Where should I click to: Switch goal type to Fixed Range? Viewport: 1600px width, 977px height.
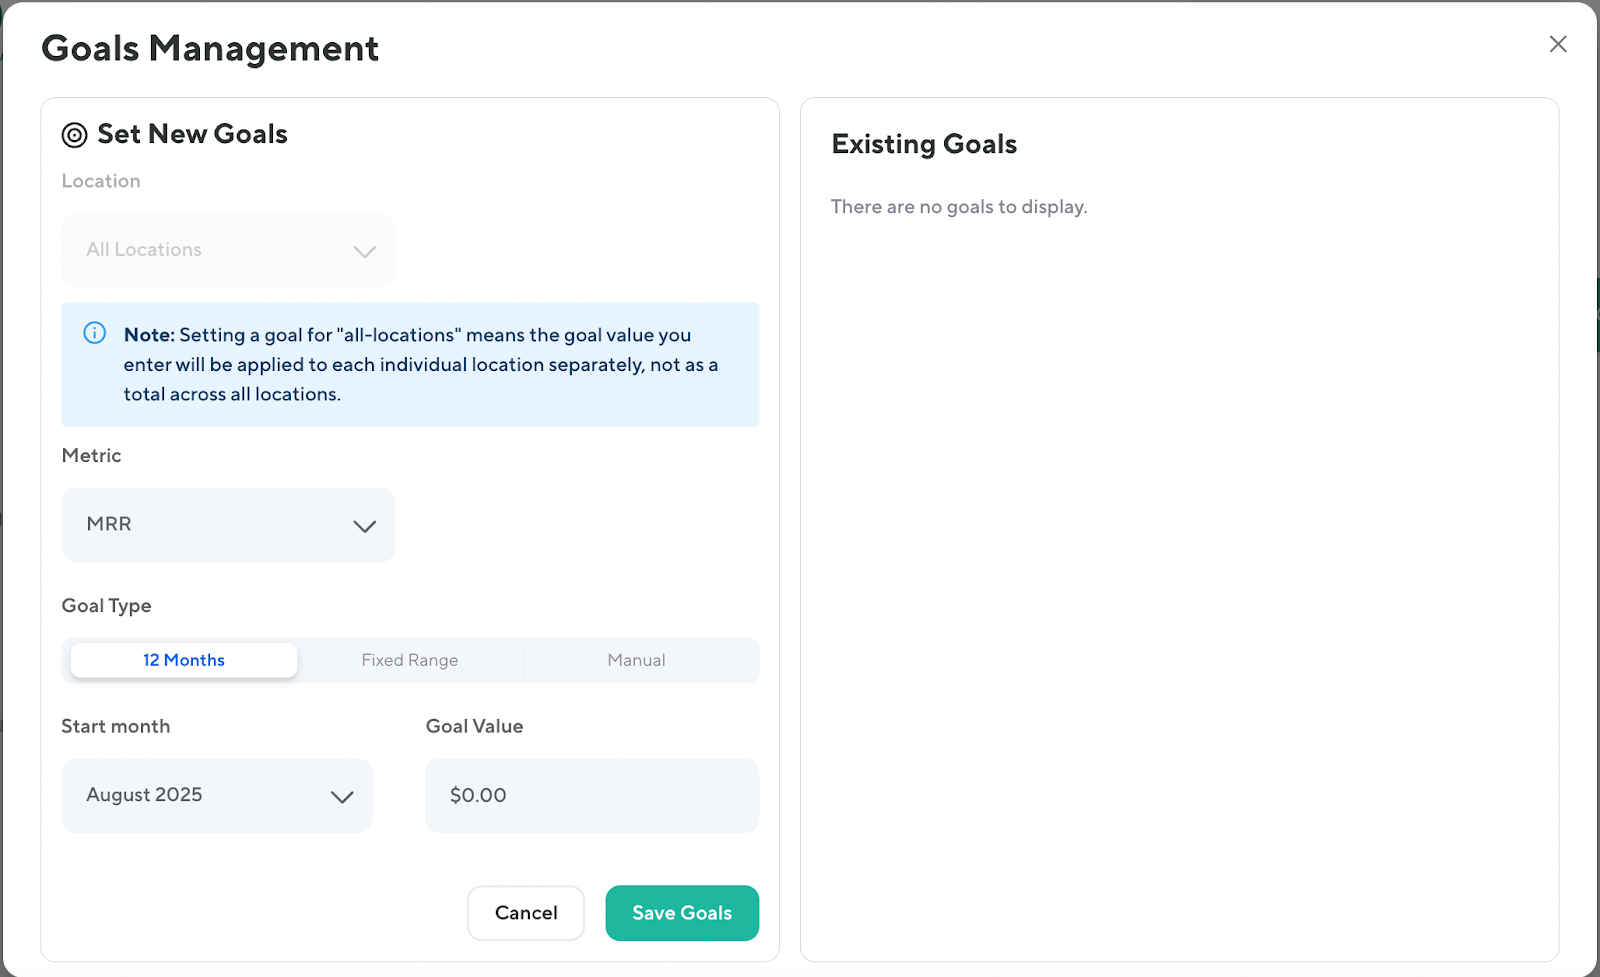[410, 660]
